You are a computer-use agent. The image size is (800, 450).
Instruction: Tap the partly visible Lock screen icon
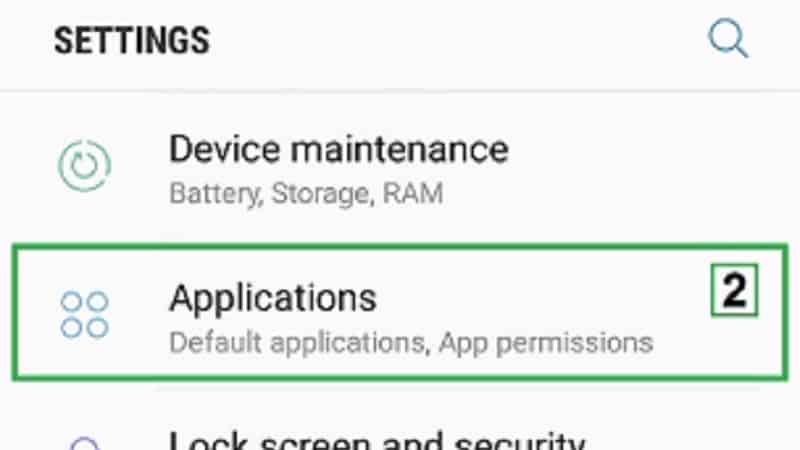(x=84, y=443)
